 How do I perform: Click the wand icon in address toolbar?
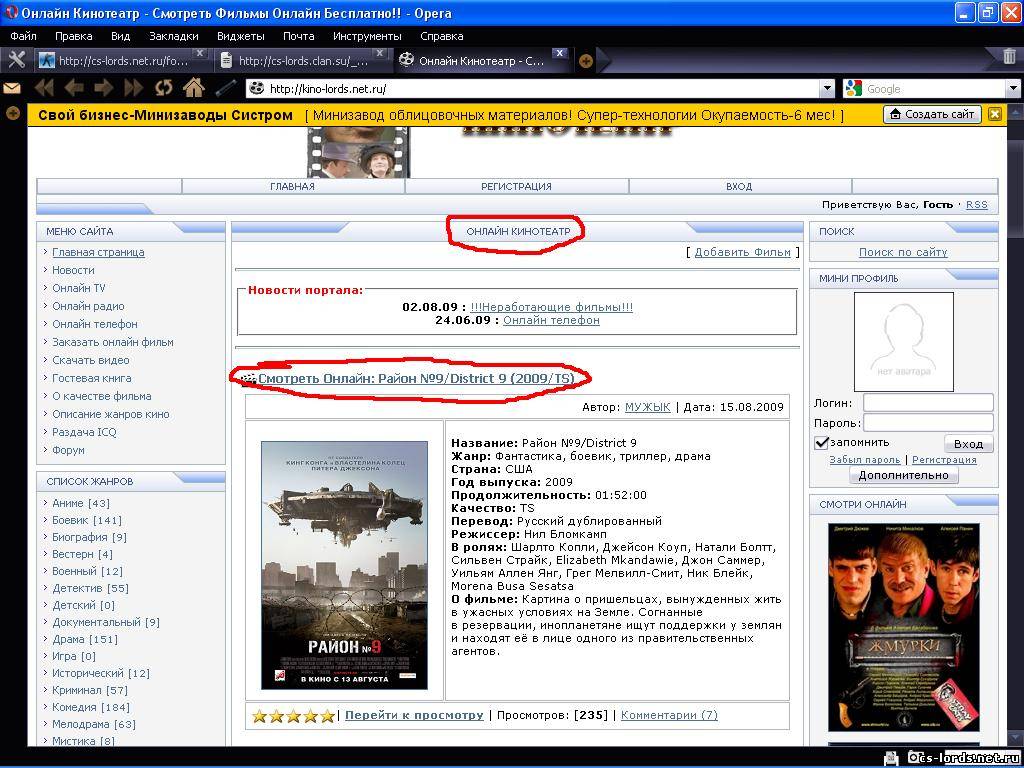click(x=226, y=88)
